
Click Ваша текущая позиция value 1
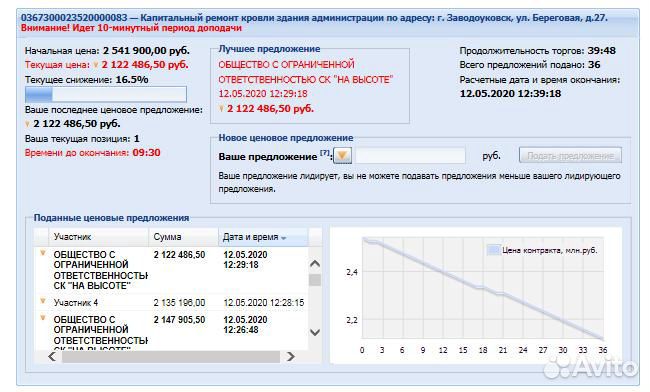137,139
